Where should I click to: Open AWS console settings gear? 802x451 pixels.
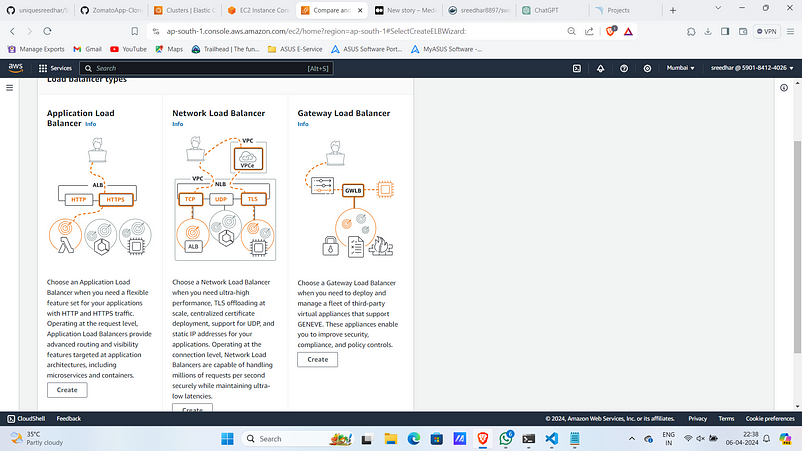click(647, 68)
